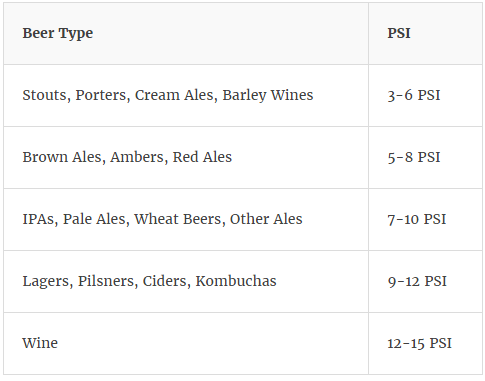Select the Wine row cell
The image size is (485, 381).
(x=186, y=343)
